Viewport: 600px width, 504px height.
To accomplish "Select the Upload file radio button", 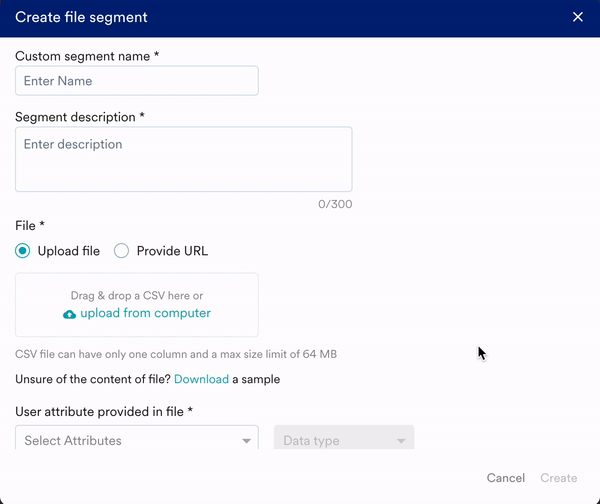I will (23, 251).
